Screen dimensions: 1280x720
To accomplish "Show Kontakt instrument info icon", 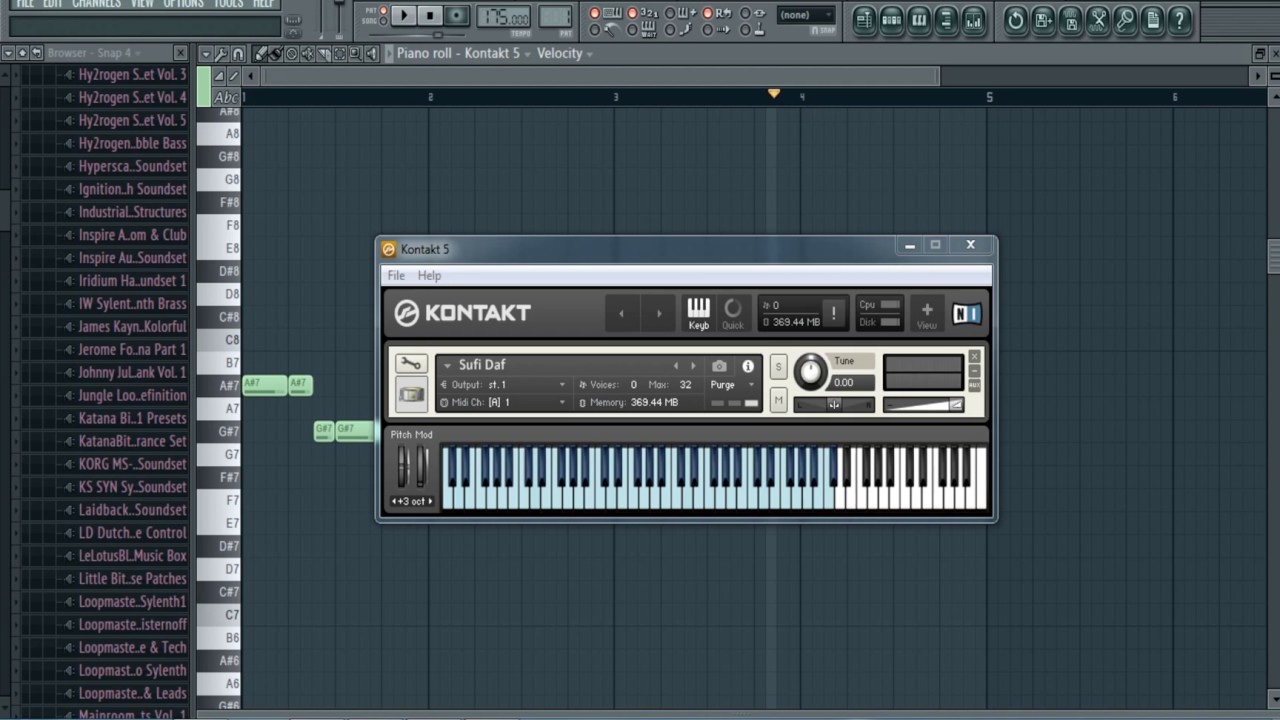I will coord(748,366).
